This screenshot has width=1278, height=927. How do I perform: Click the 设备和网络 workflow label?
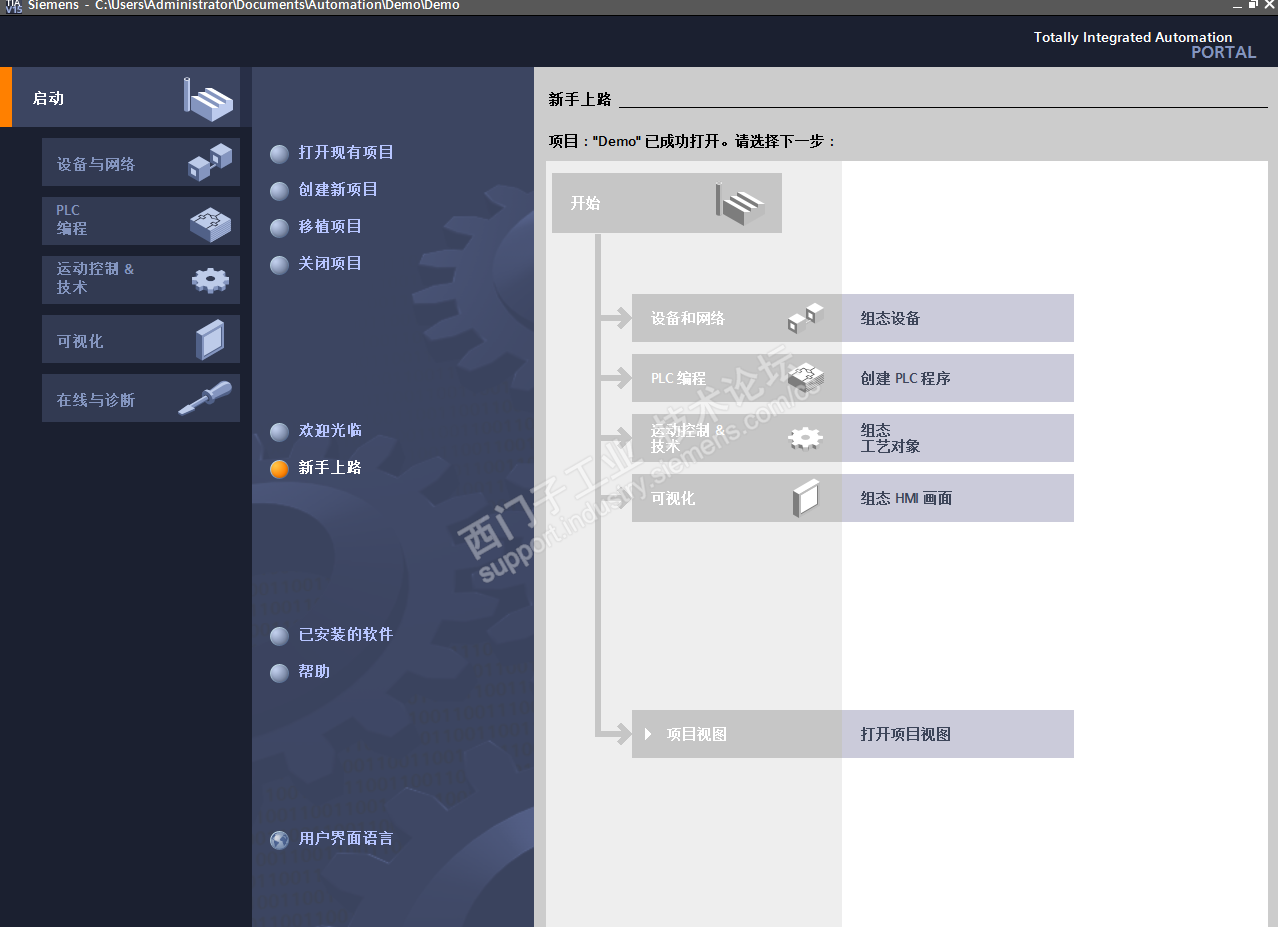point(687,318)
